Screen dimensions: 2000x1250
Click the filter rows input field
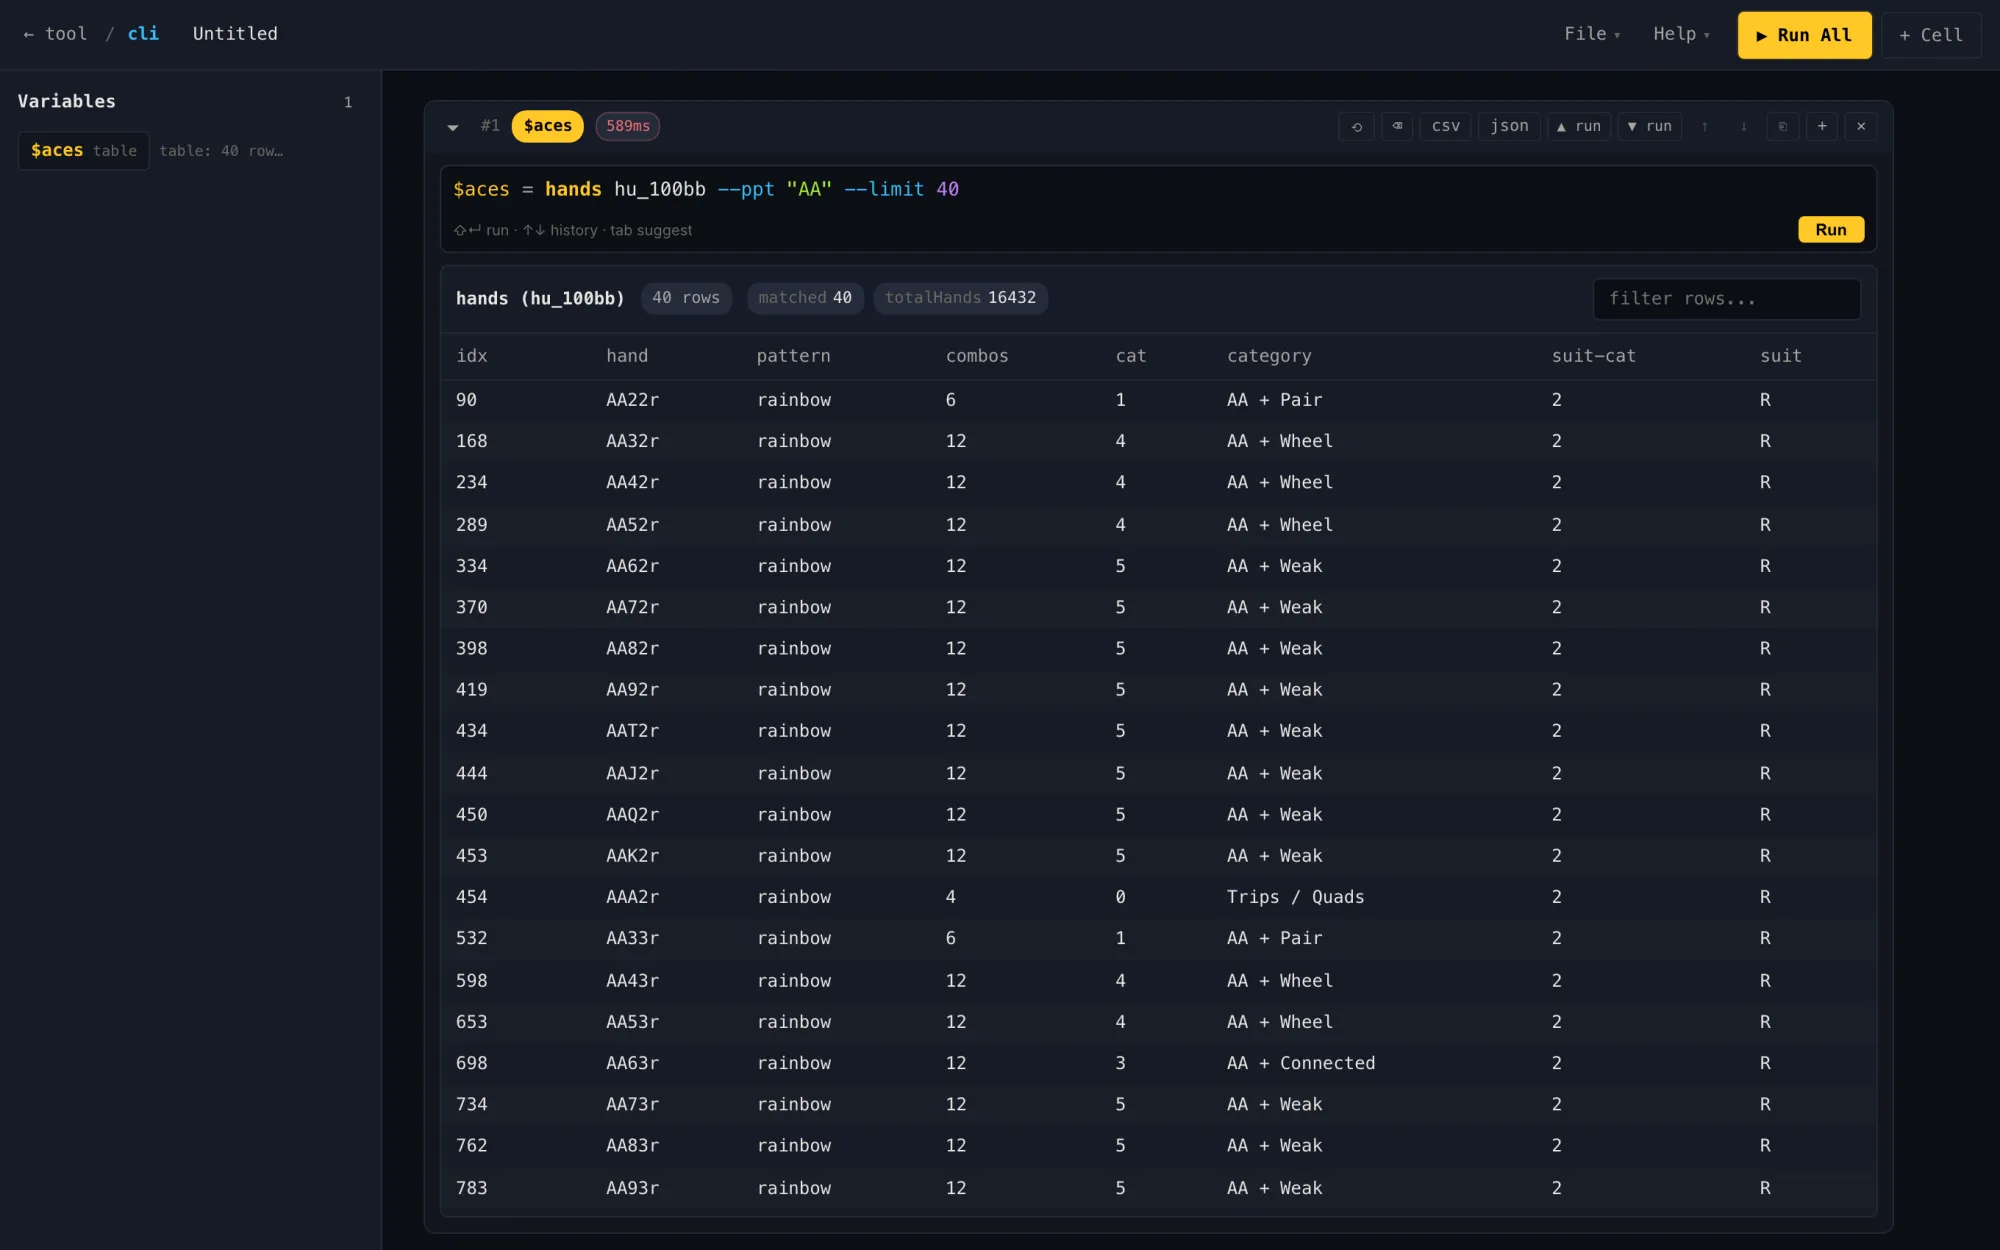1726,299
